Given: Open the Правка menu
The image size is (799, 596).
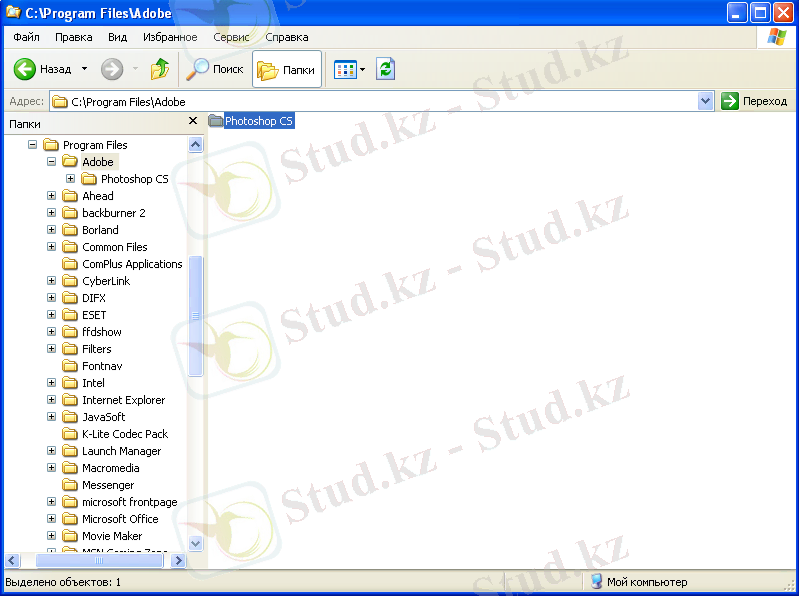Looking at the screenshot, I should coord(74,37).
